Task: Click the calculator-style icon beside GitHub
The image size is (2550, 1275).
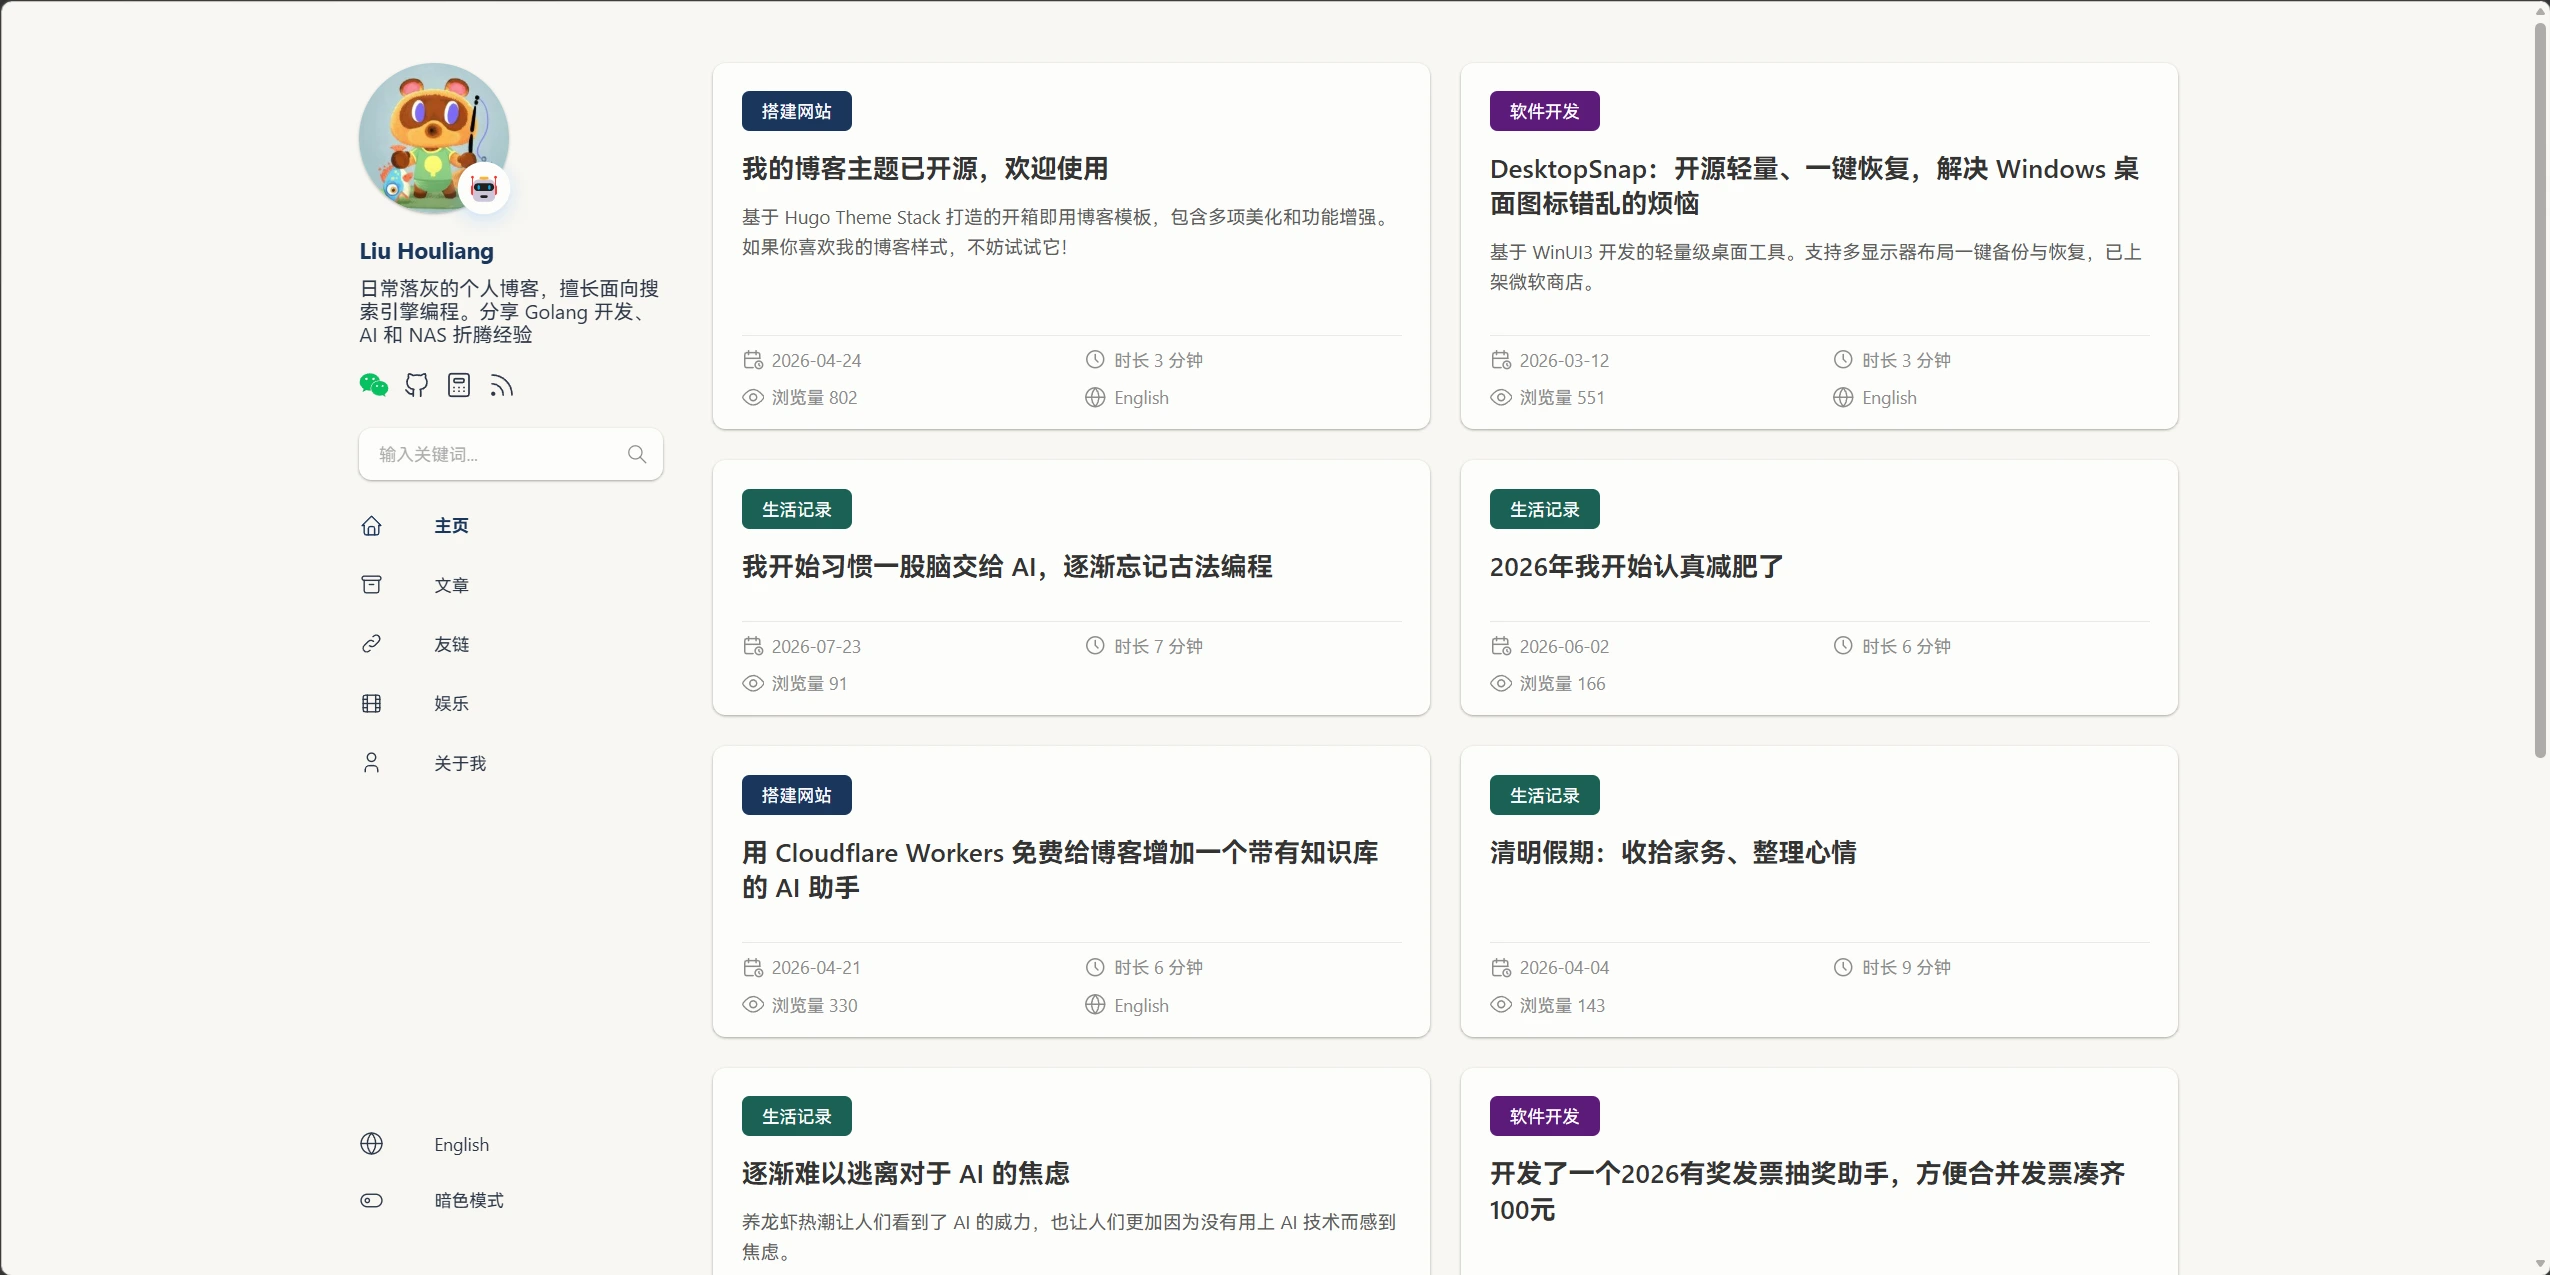Action: 459,385
